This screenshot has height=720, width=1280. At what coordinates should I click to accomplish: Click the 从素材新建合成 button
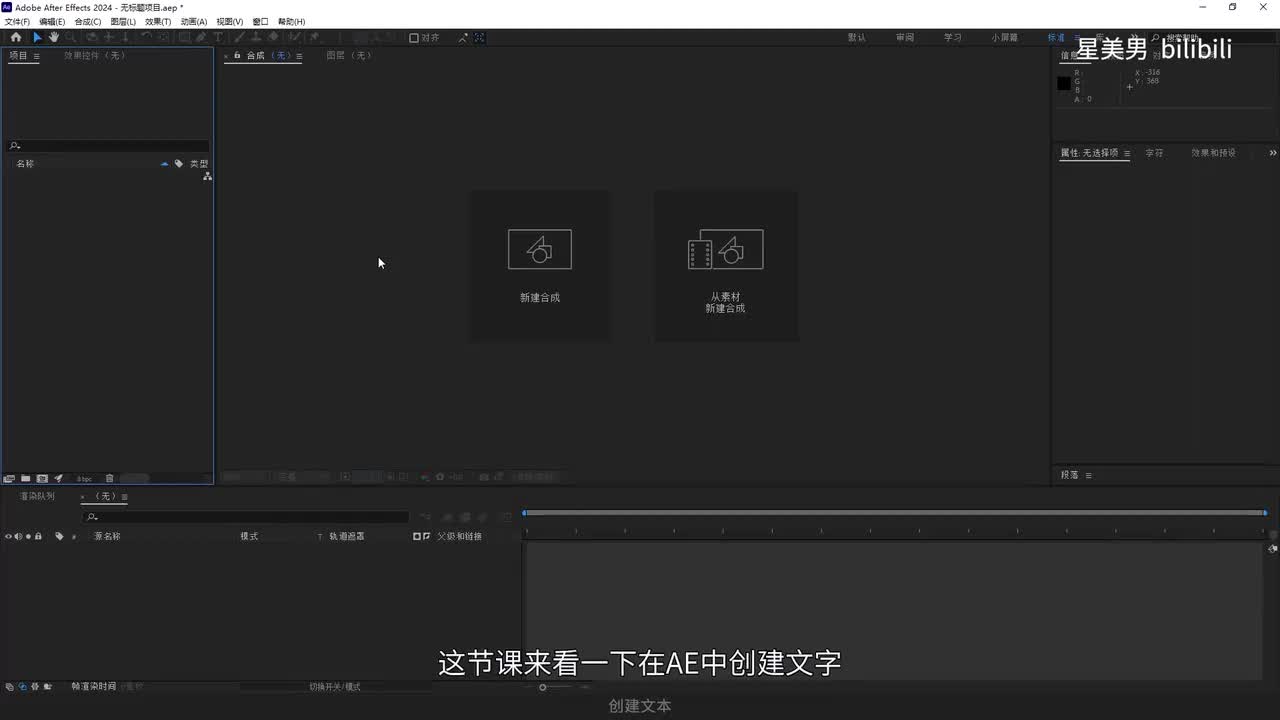click(726, 266)
